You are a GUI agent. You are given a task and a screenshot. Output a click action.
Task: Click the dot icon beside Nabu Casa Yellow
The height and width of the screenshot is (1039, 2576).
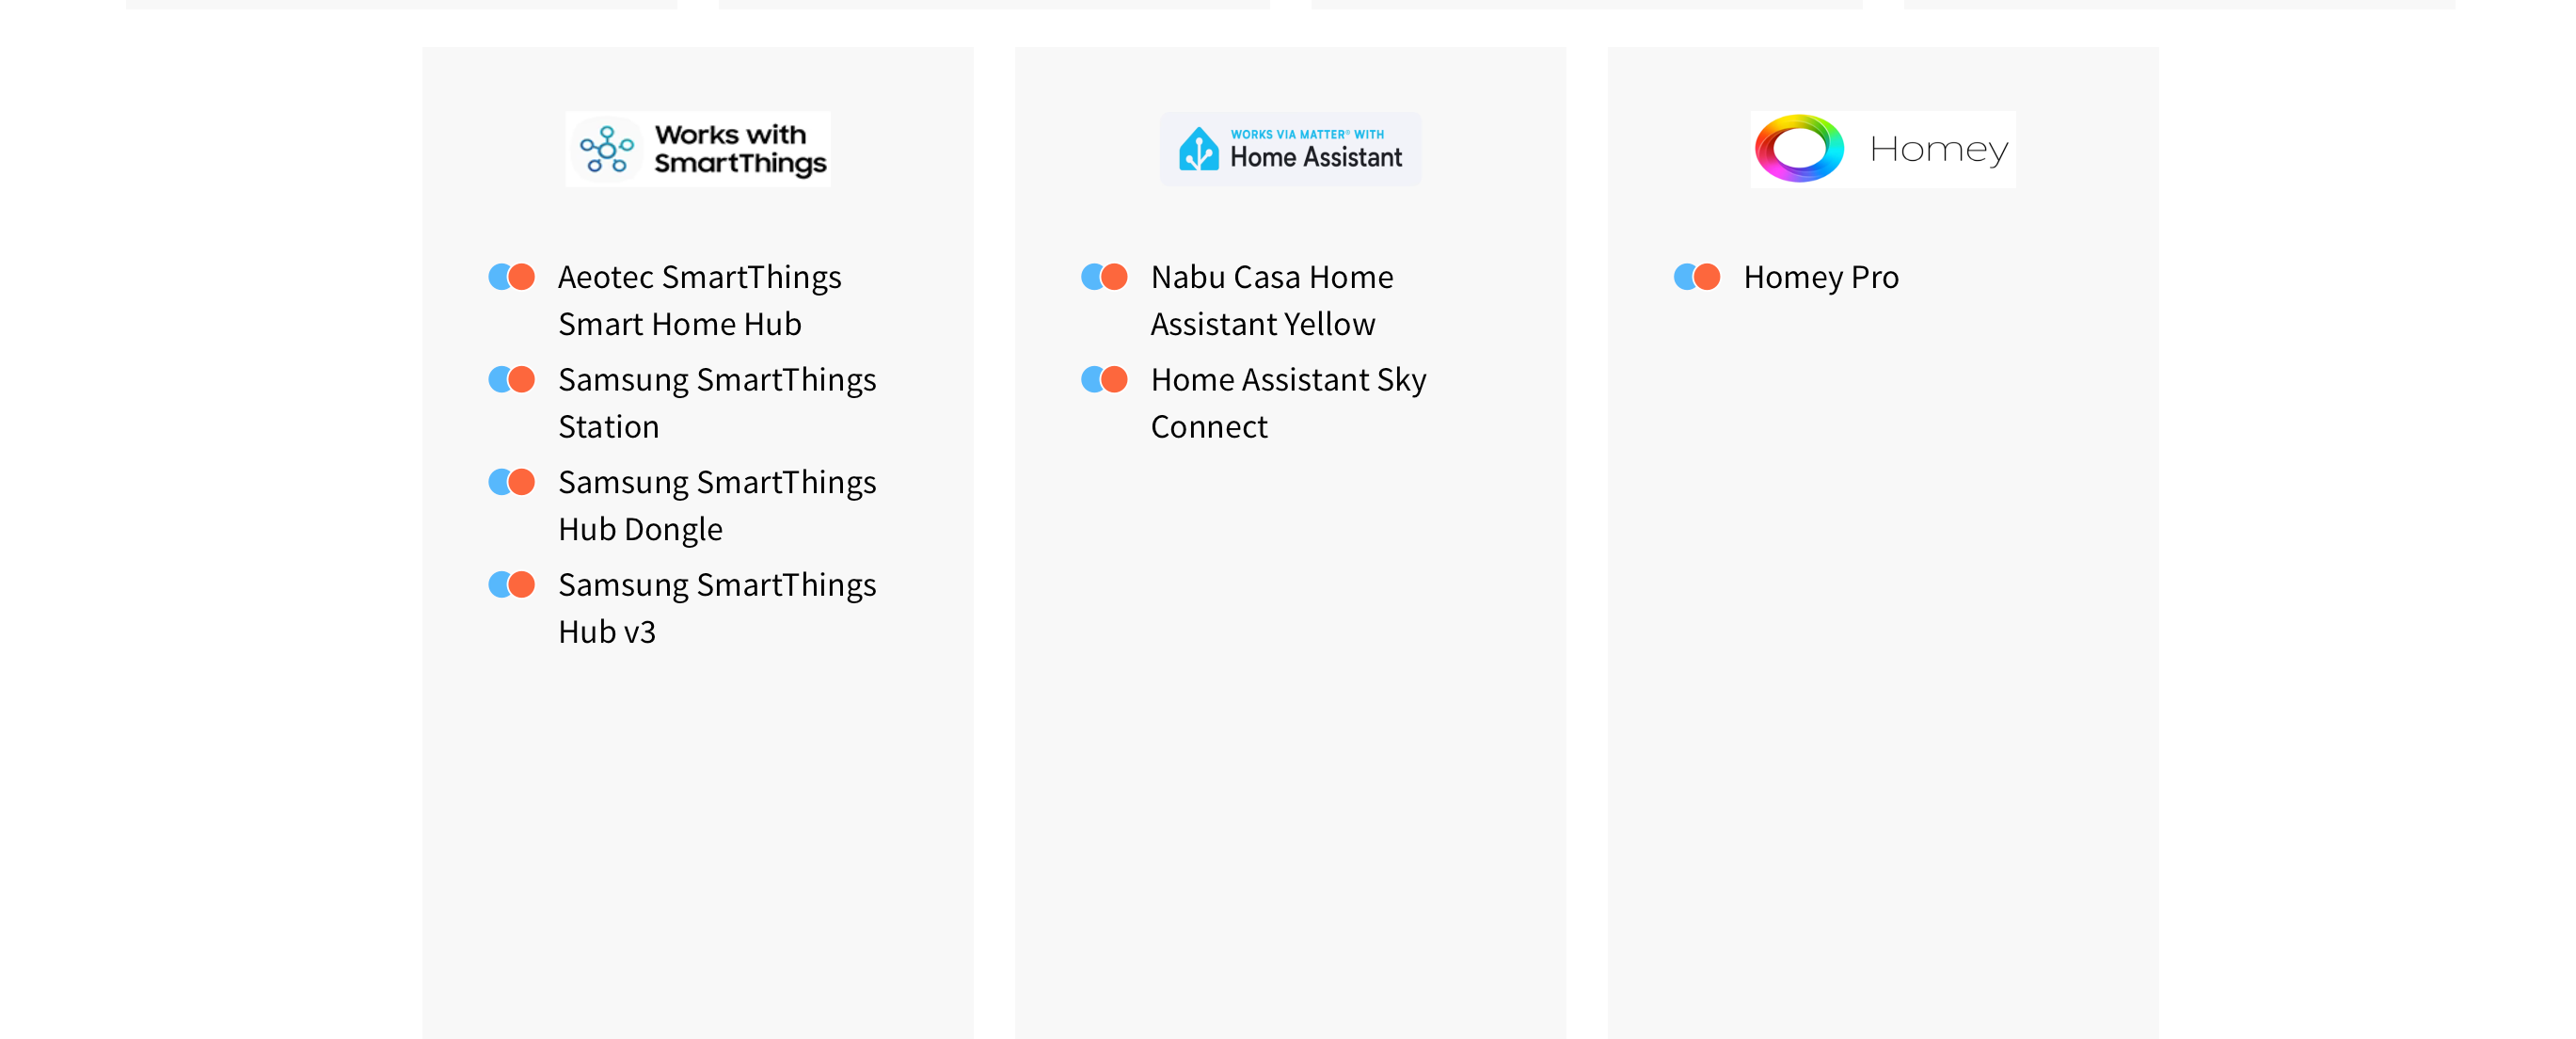pyautogui.click(x=1104, y=276)
